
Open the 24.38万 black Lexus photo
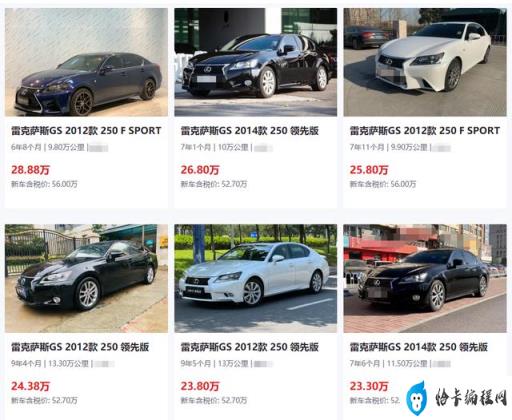(x=86, y=278)
